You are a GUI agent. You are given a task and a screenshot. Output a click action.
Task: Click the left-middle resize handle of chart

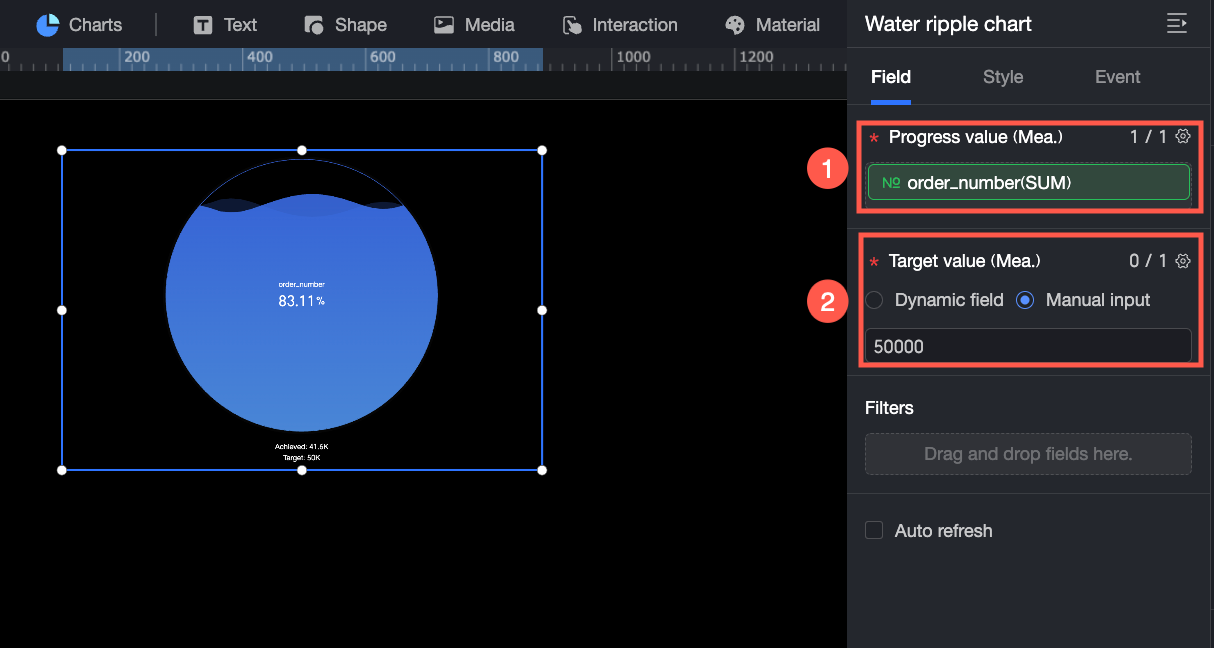(x=62, y=310)
